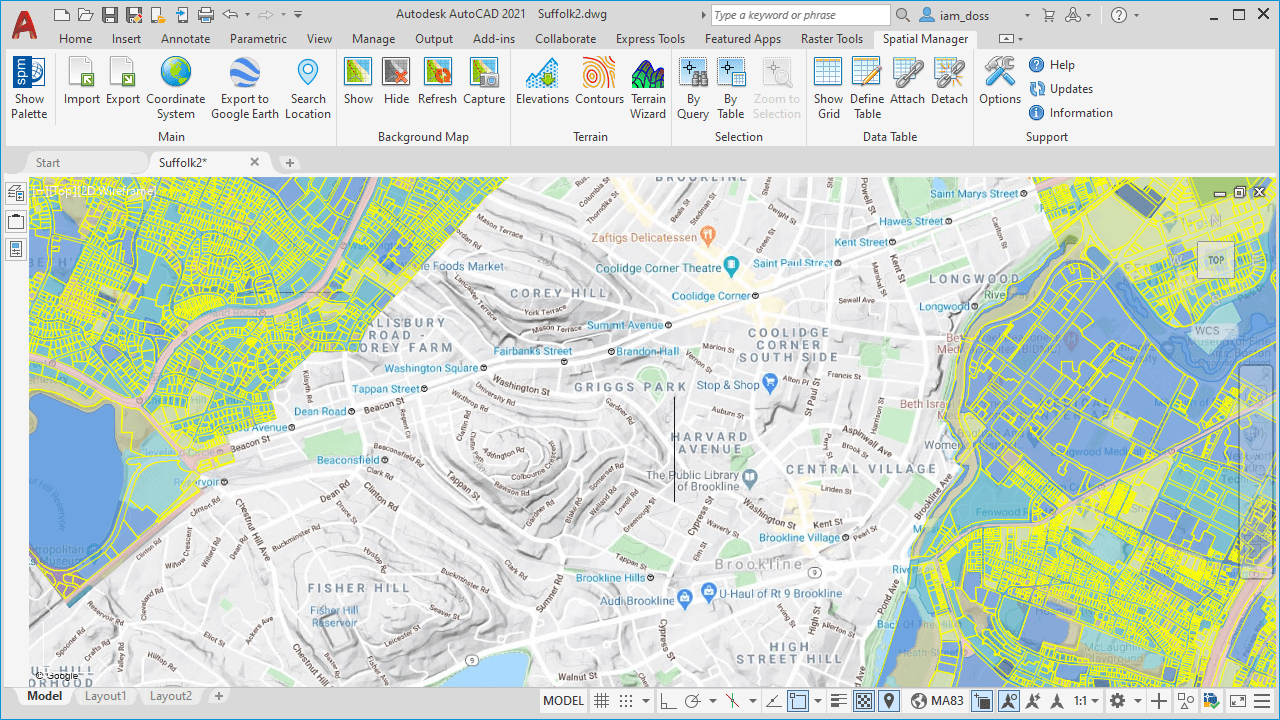This screenshot has width=1280, height=720.
Task: Launch the Terrain Wizard
Action: point(648,88)
